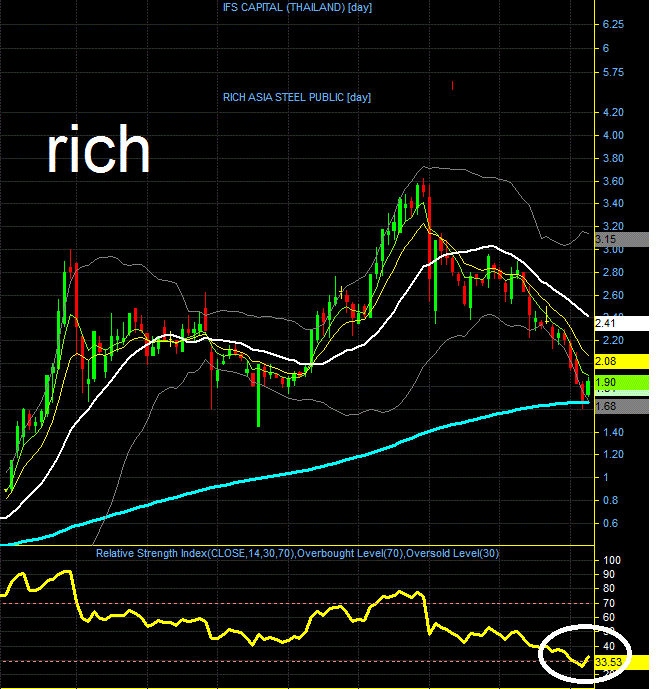
Task: Click the 3.40 price axis value
Action: click(613, 203)
